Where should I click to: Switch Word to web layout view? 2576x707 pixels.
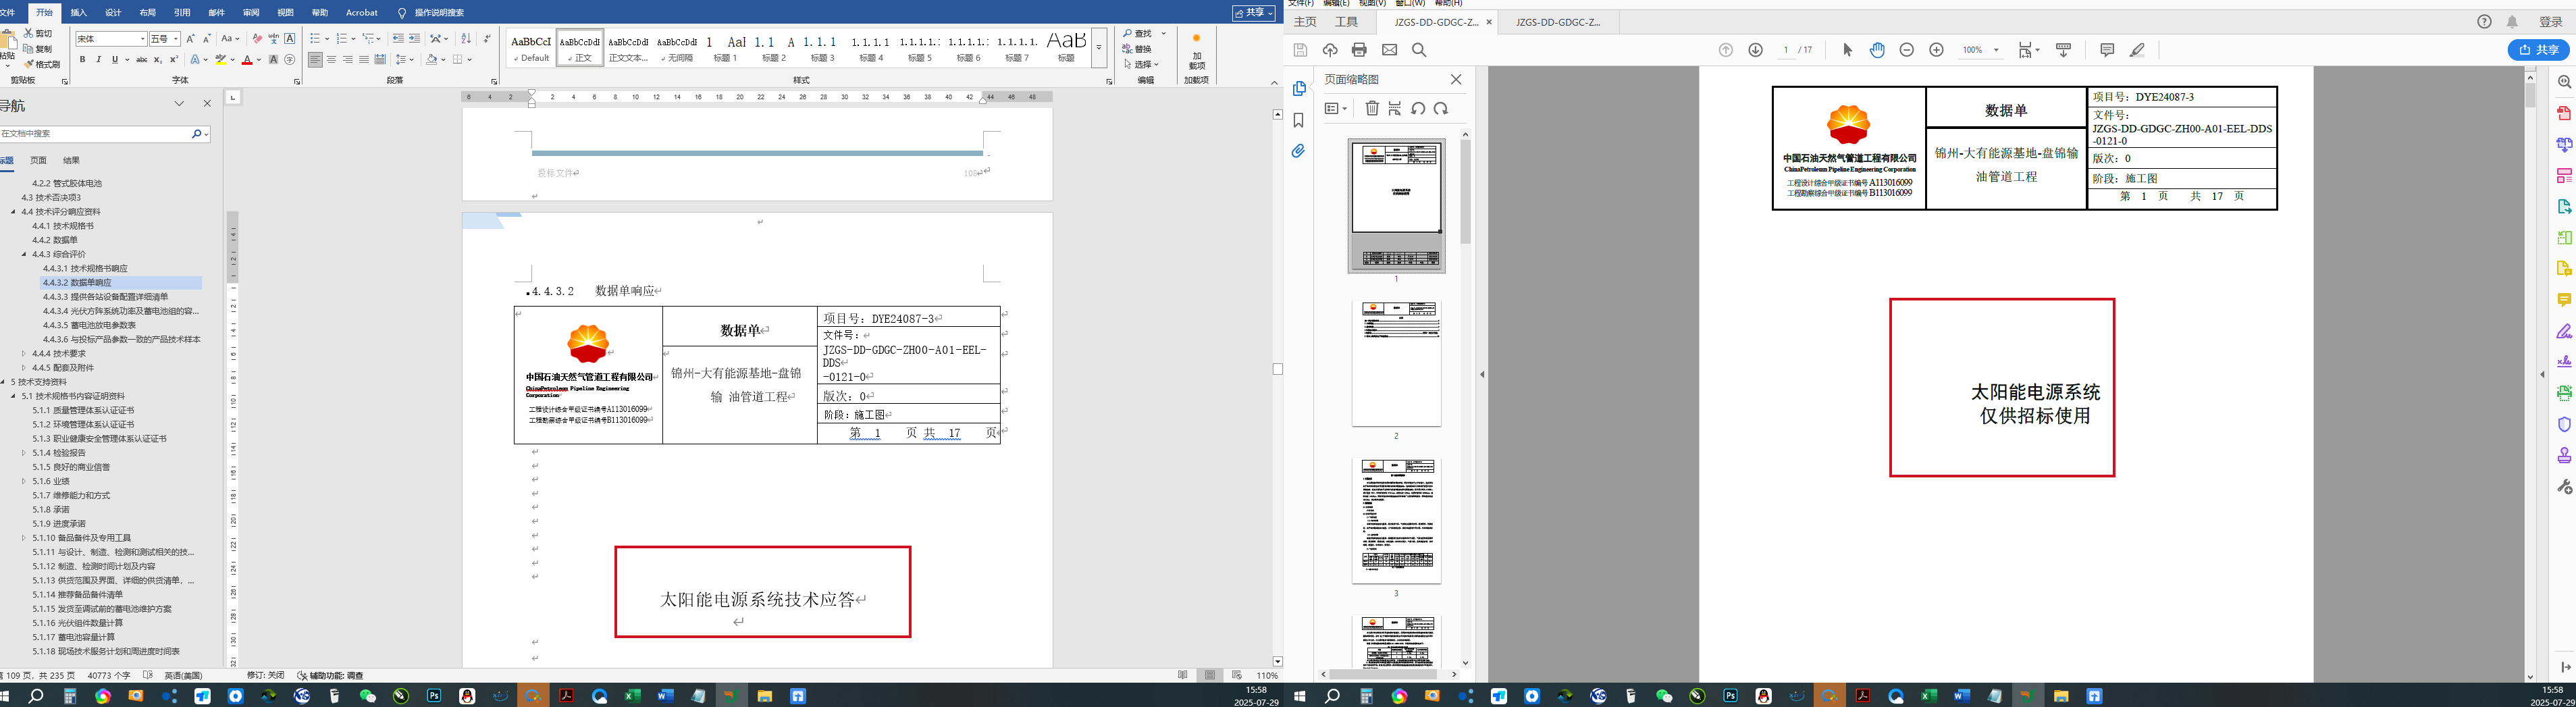[x=1237, y=675]
